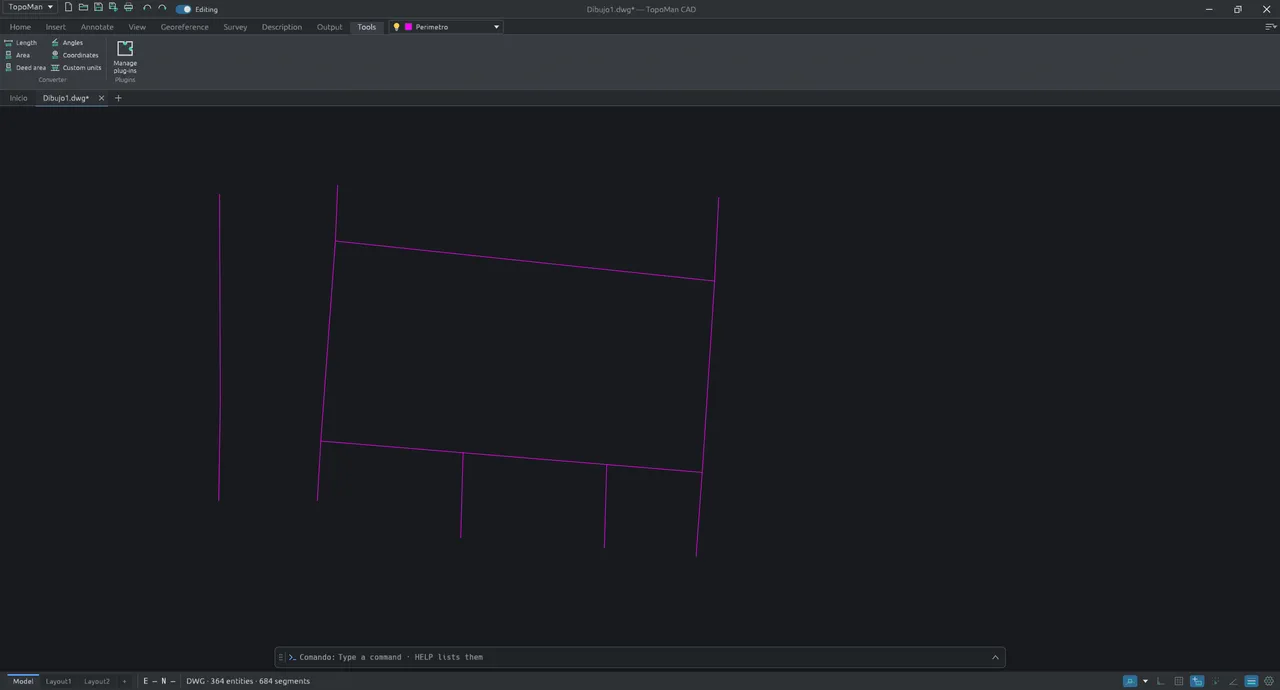Switch to the Model space tab
This screenshot has height=690, width=1280.
[22, 681]
